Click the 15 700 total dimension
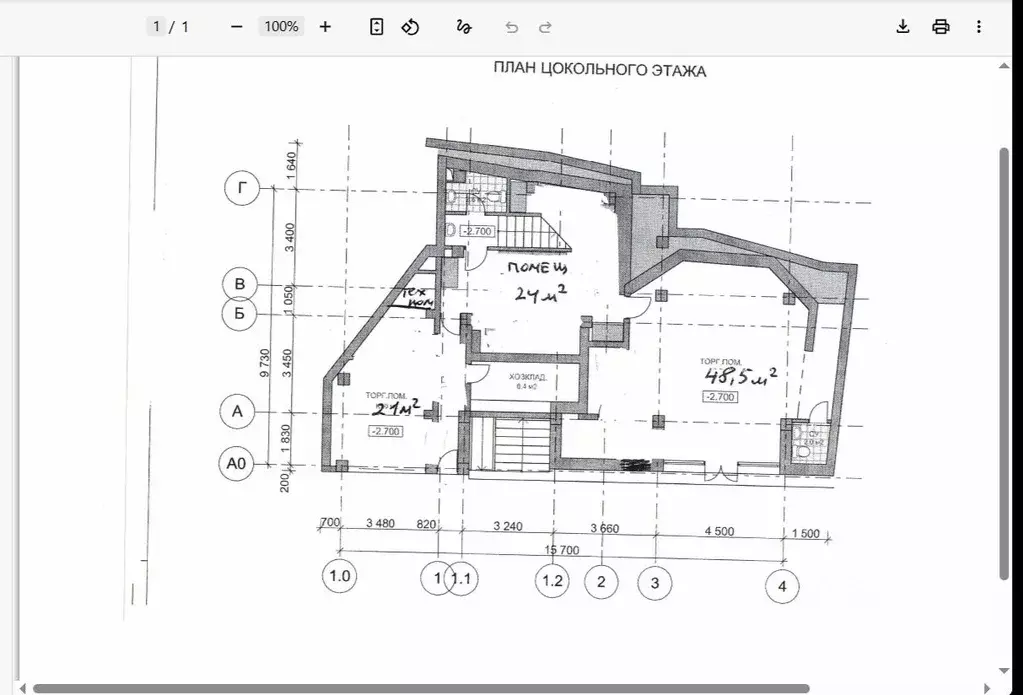The height and width of the screenshot is (695, 1023). tap(562, 550)
